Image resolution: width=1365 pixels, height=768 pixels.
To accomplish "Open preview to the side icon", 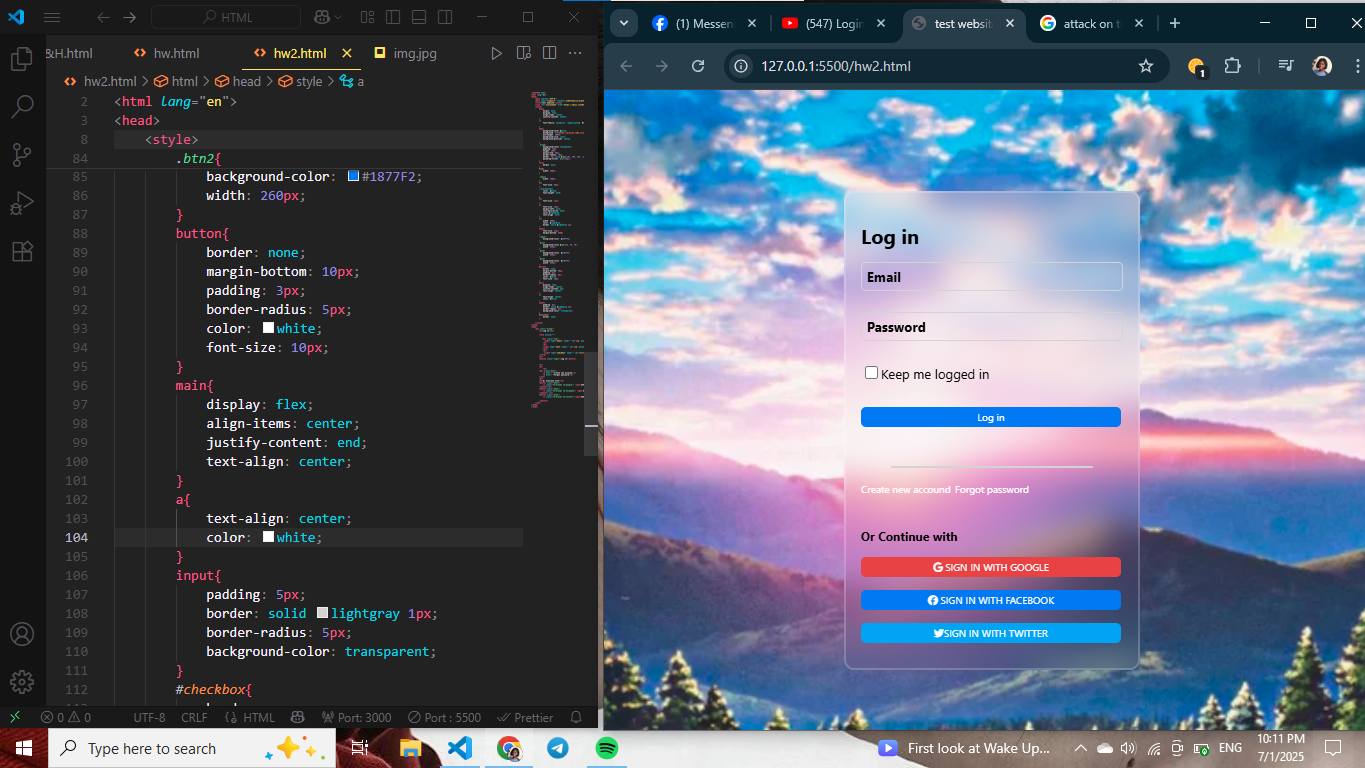I will 523,53.
